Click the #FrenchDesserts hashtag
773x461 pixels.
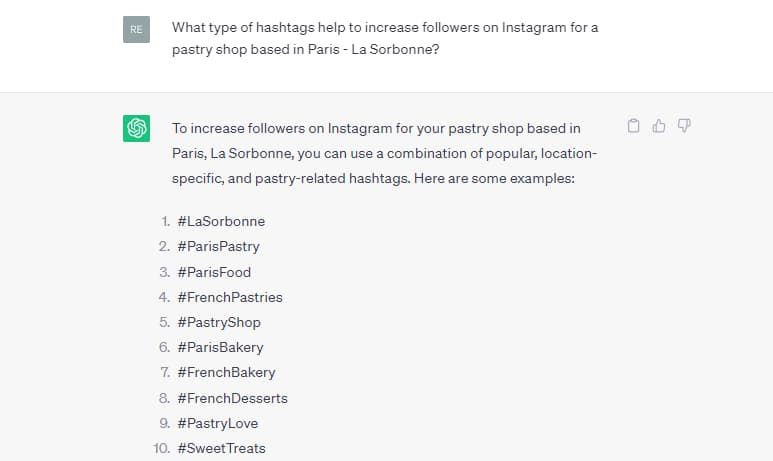[233, 398]
